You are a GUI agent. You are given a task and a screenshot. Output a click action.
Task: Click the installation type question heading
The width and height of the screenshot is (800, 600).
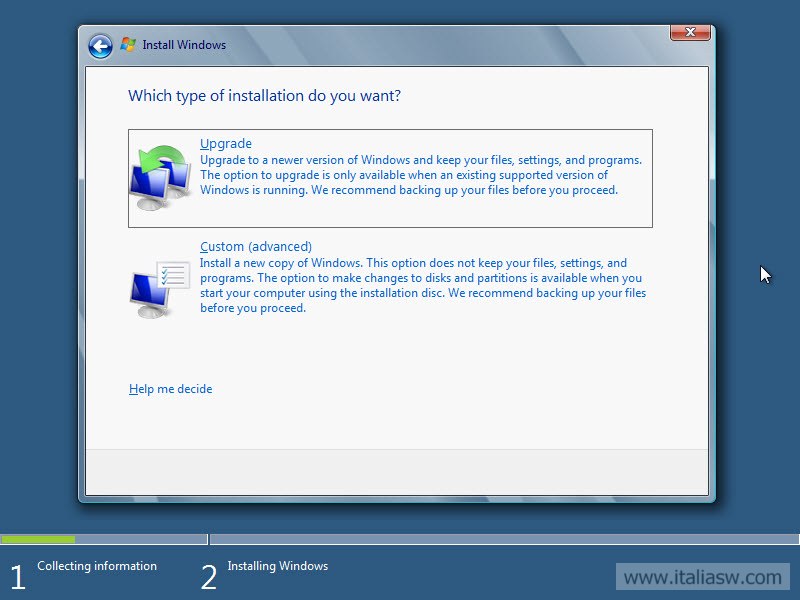(x=264, y=95)
